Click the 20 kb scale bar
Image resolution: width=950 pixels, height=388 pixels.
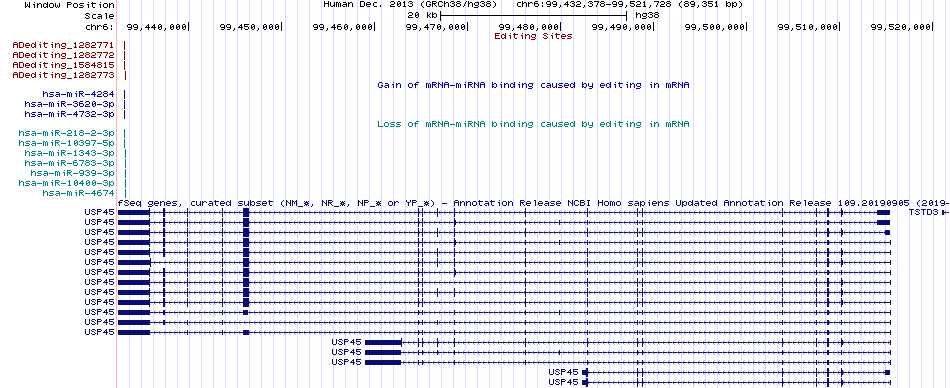click(533, 15)
